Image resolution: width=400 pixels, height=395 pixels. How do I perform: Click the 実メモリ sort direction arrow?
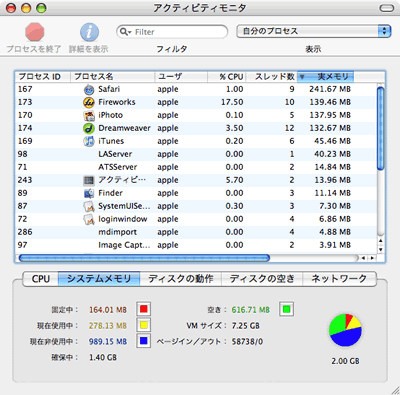point(302,77)
